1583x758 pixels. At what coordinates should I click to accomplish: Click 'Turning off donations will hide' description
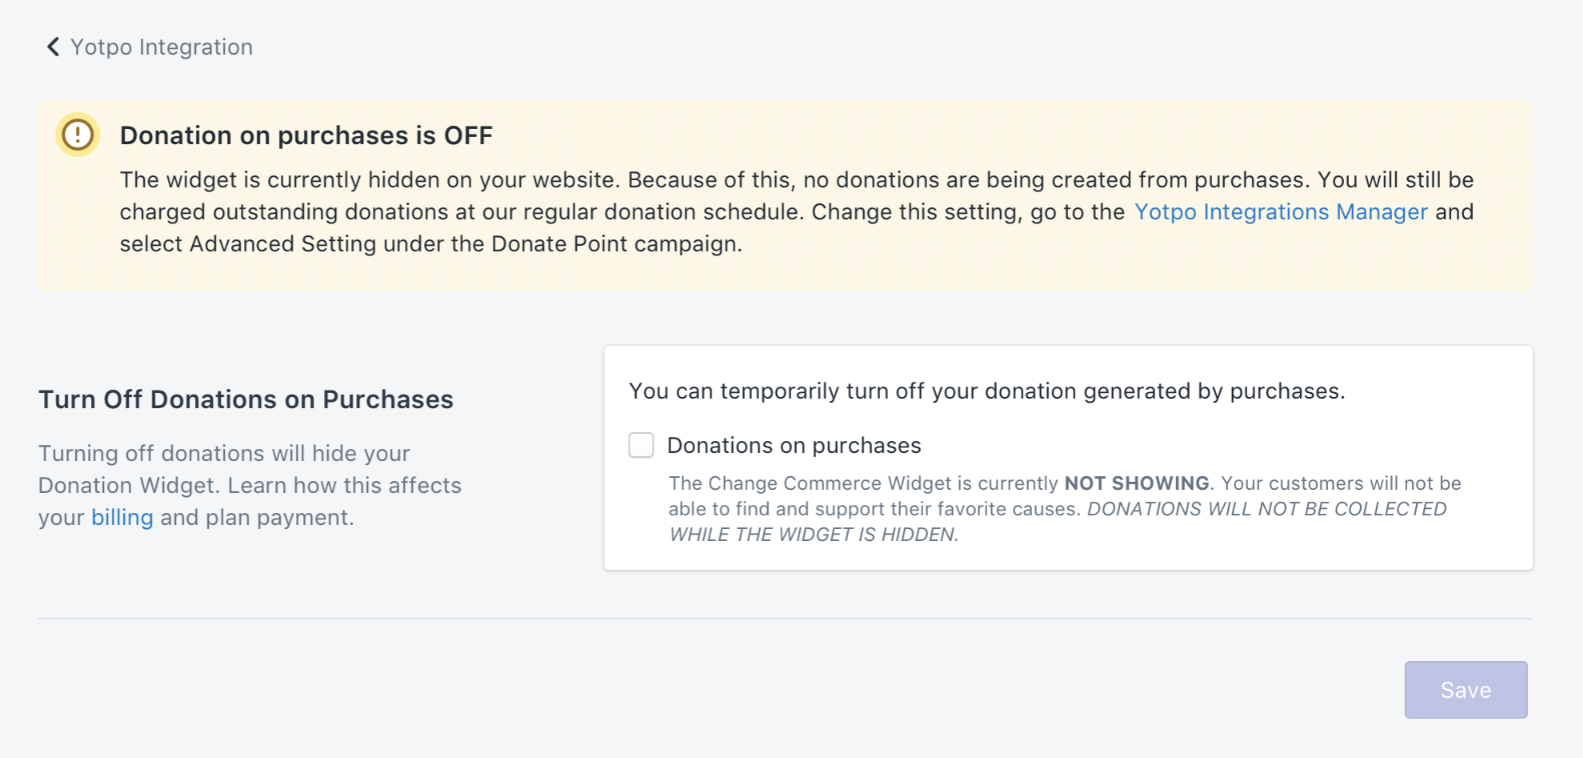(225, 453)
